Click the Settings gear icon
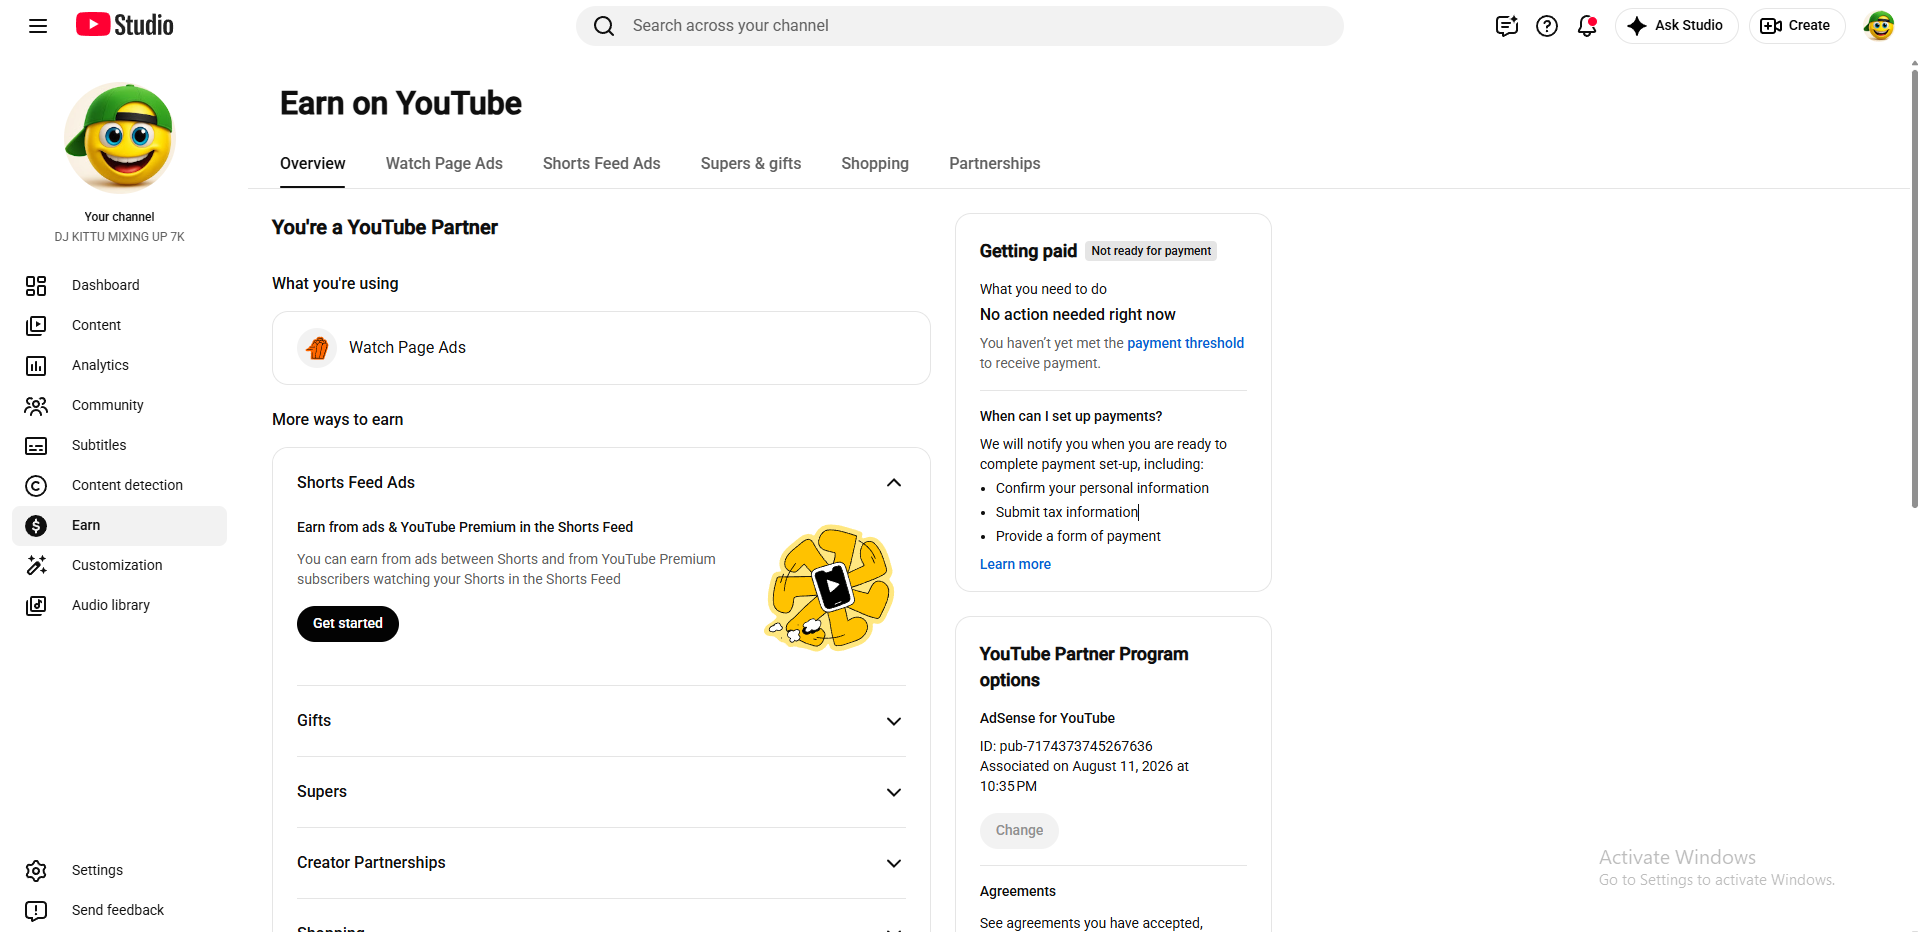Image resolution: width=1919 pixels, height=932 pixels. (x=36, y=871)
